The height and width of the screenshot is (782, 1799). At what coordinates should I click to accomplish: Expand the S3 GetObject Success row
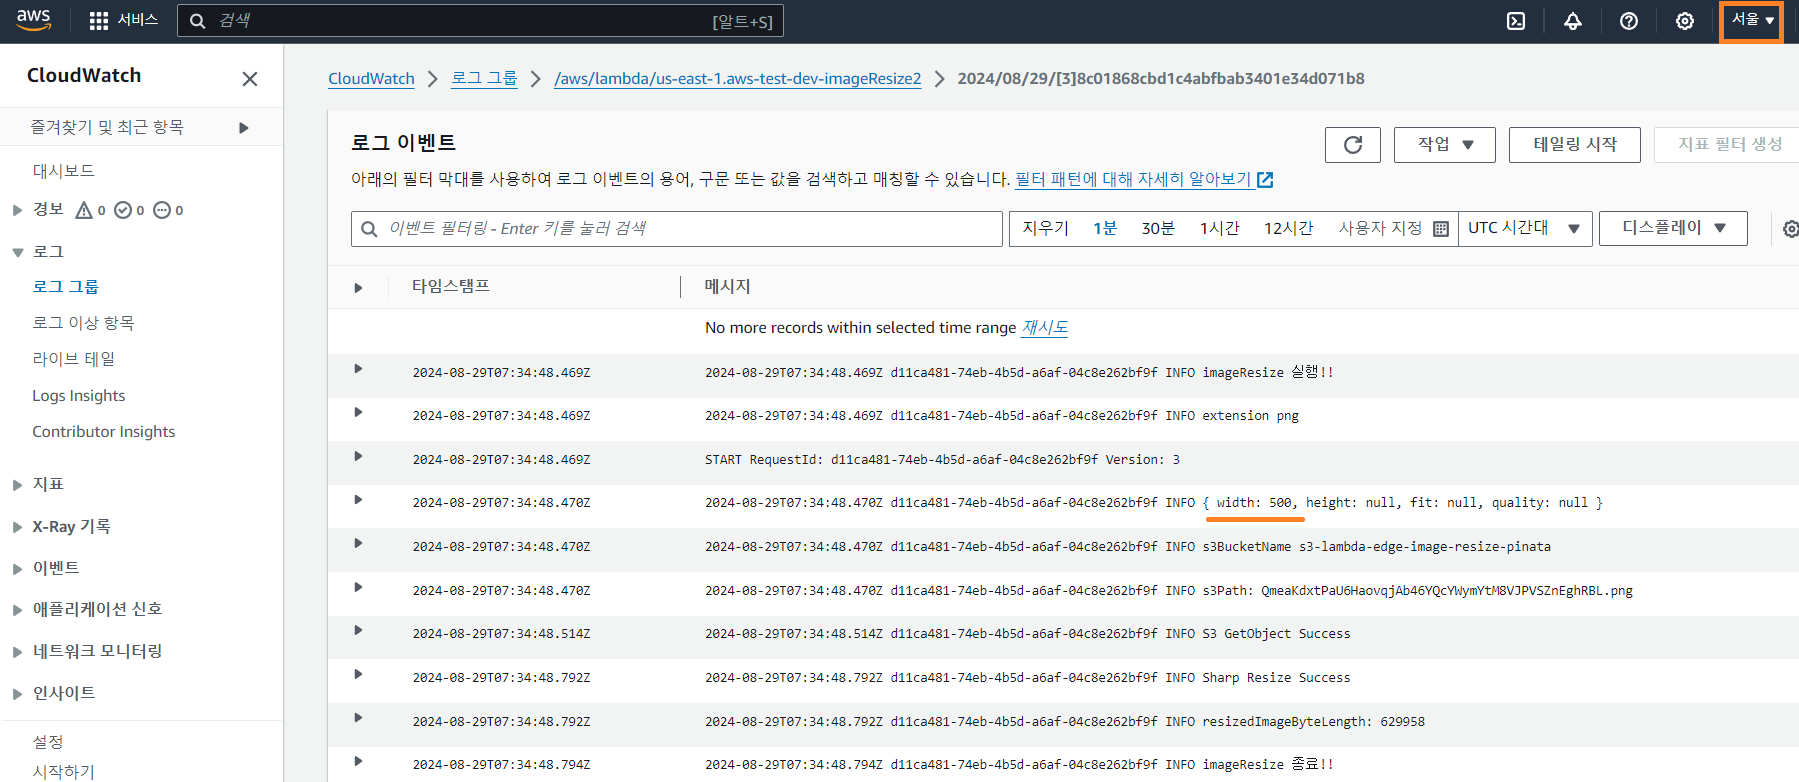358,630
